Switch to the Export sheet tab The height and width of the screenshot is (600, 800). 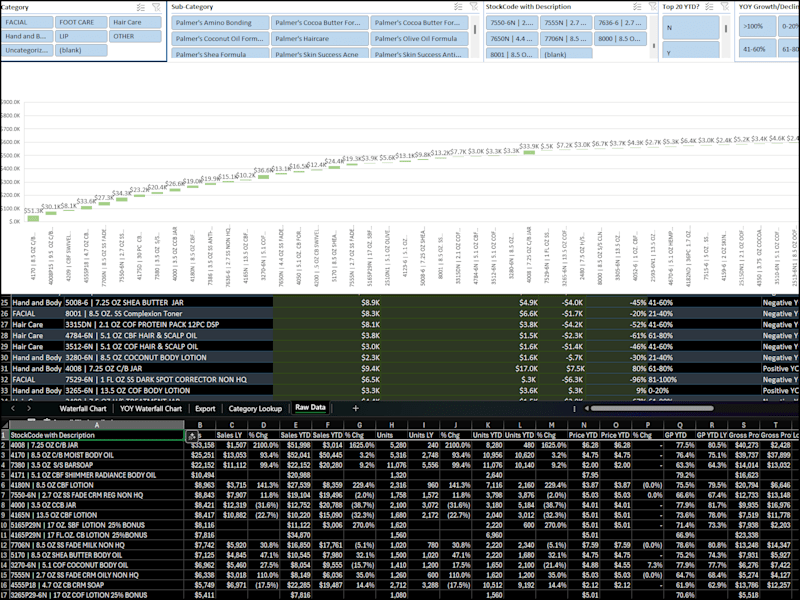click(x=205, y=409)
